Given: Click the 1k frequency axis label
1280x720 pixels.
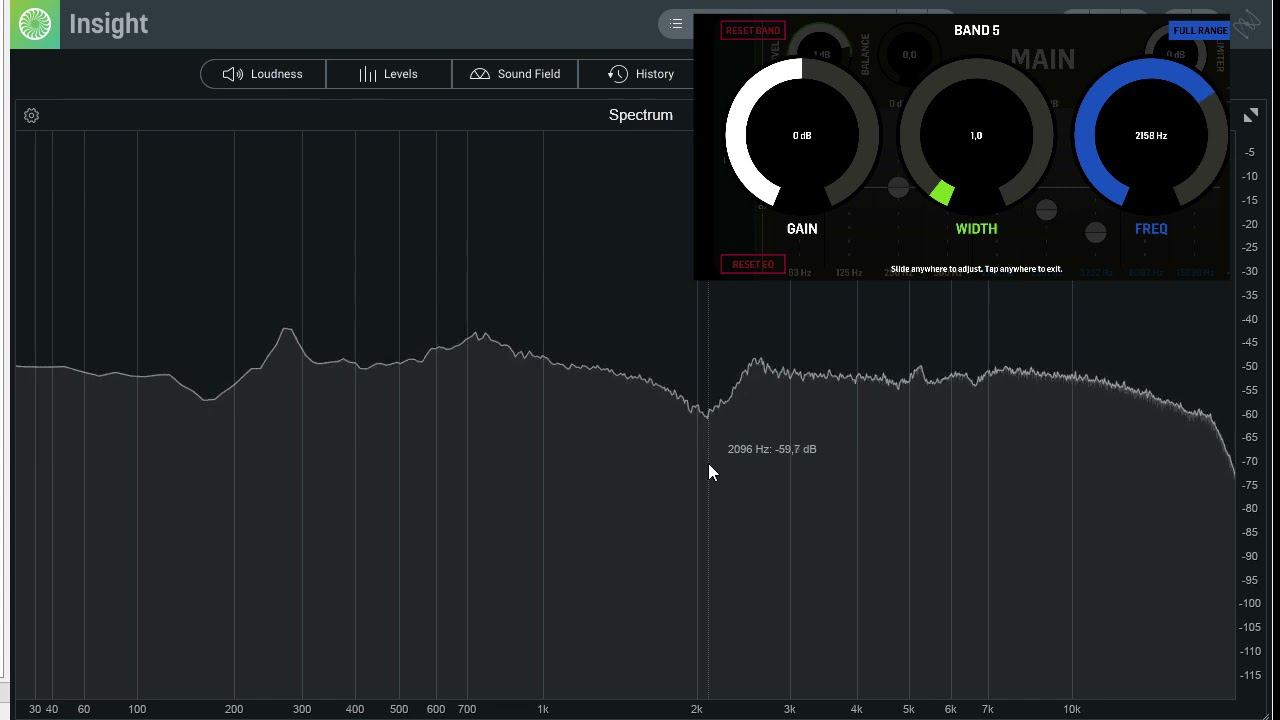Looking at the screenshot, I should pyautogui.click(x=543, y=709).
